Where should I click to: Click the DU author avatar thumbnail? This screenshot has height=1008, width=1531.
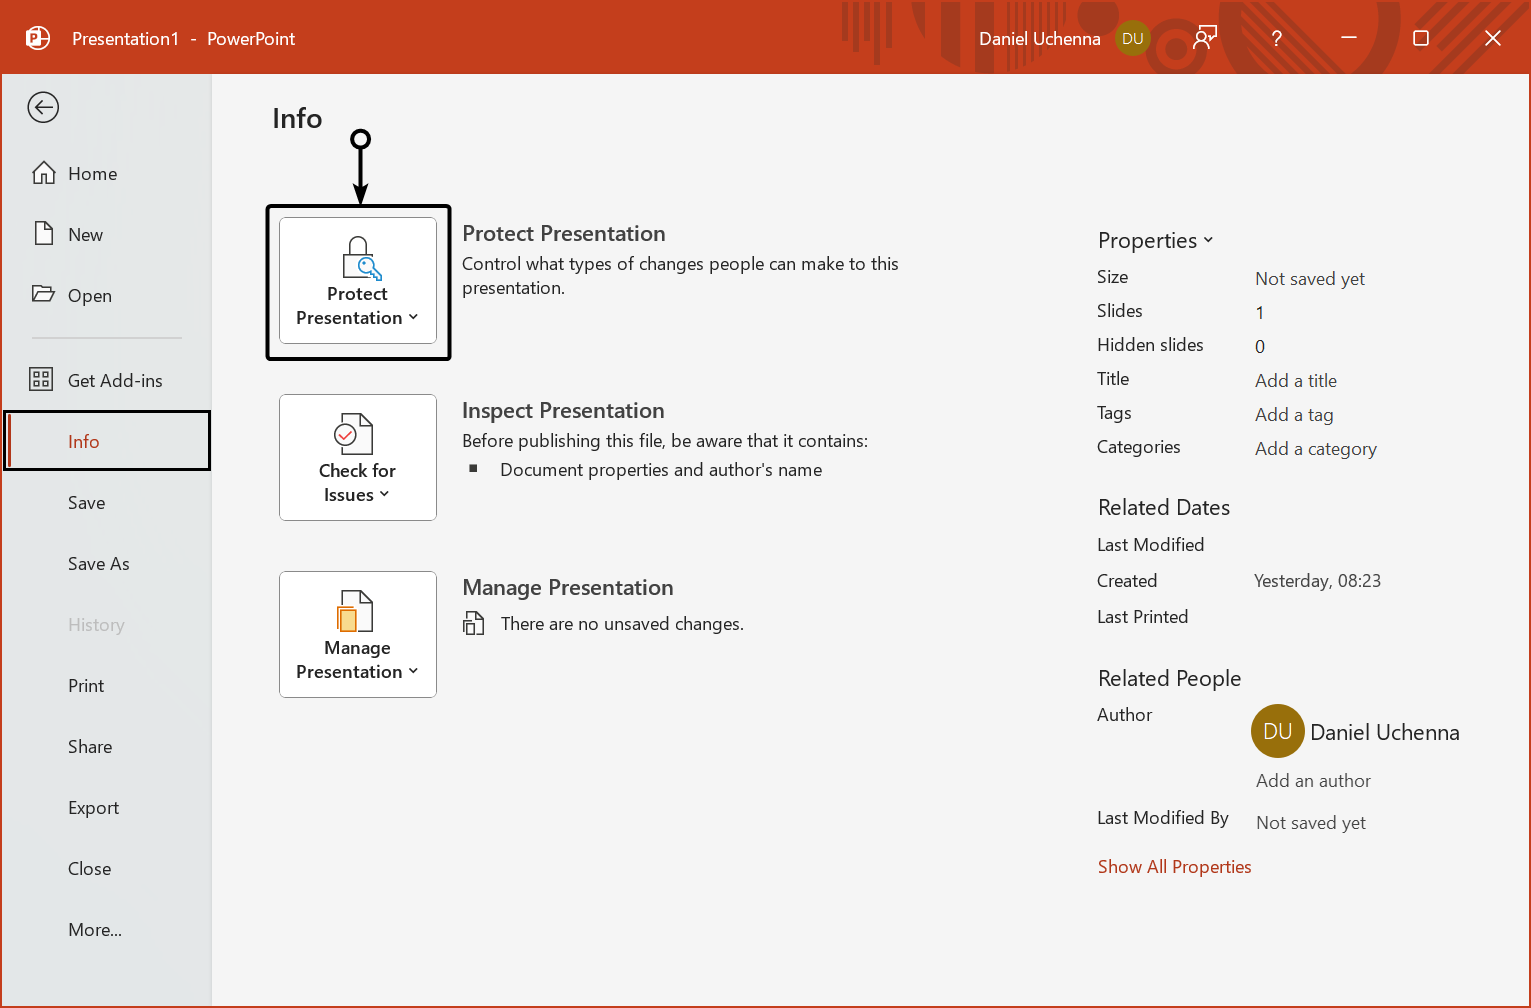click(x=1277, y=731)
